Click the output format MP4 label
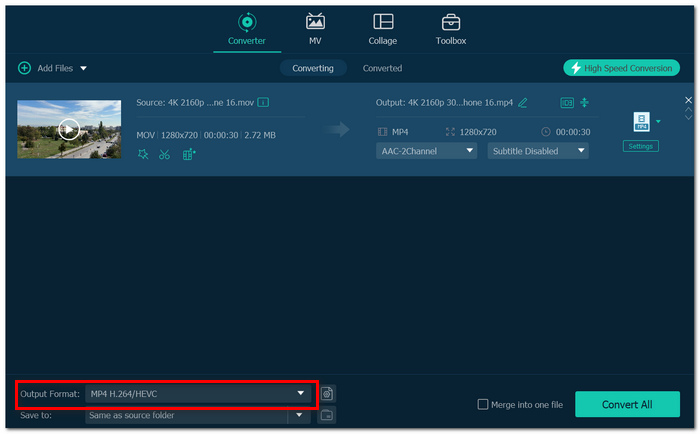This screenshot has height=434, width=700. click(x=400, y=132)
